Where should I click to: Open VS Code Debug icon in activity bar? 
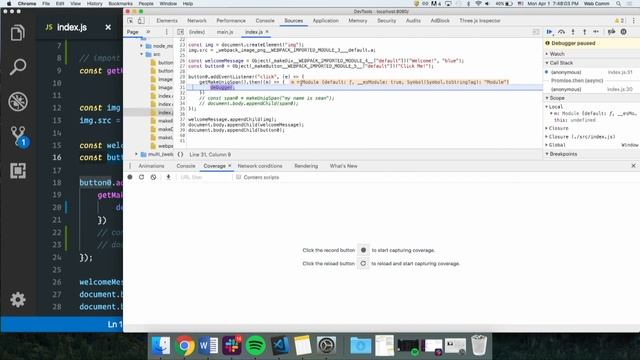click(x=18, y=101)
